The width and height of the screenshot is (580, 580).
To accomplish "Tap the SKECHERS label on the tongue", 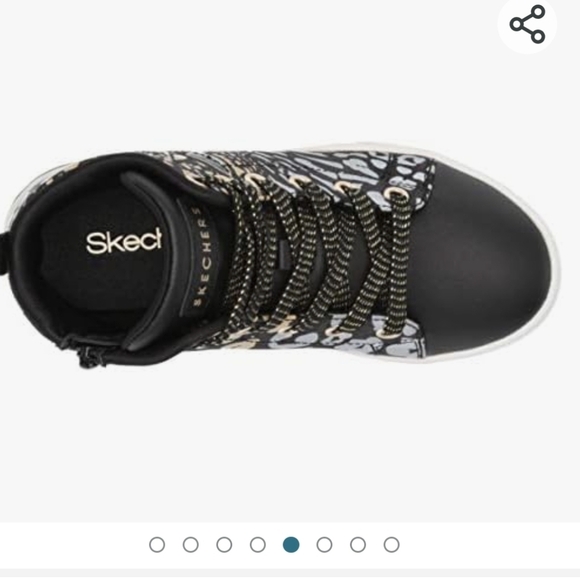I will [203, 257].
